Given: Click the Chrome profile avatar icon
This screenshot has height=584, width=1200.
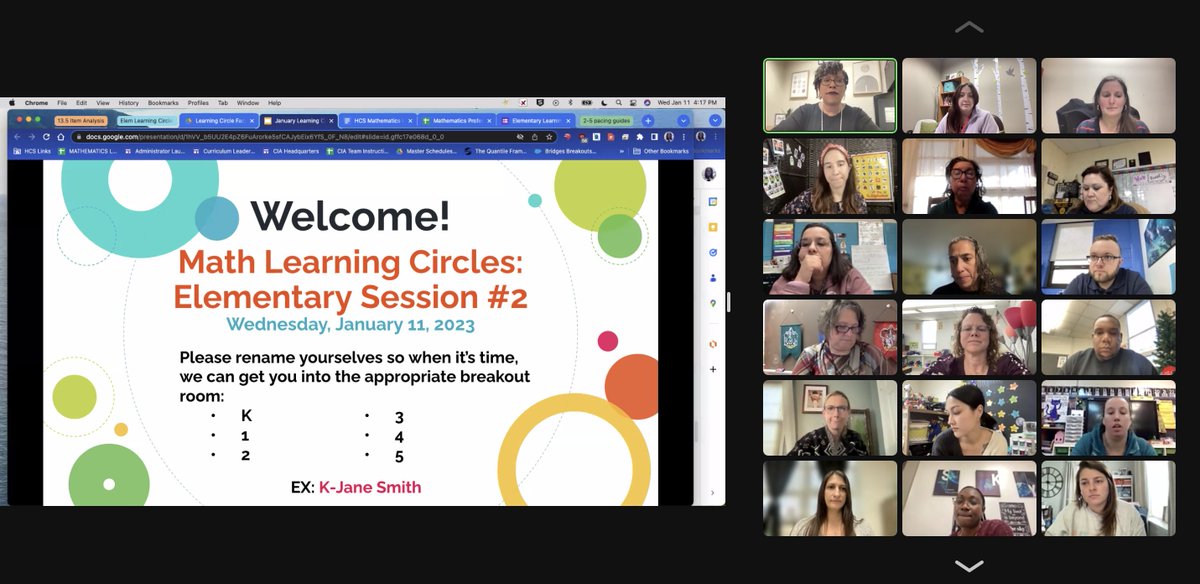Looking at the screenshot, I should [x=668, y=136].
